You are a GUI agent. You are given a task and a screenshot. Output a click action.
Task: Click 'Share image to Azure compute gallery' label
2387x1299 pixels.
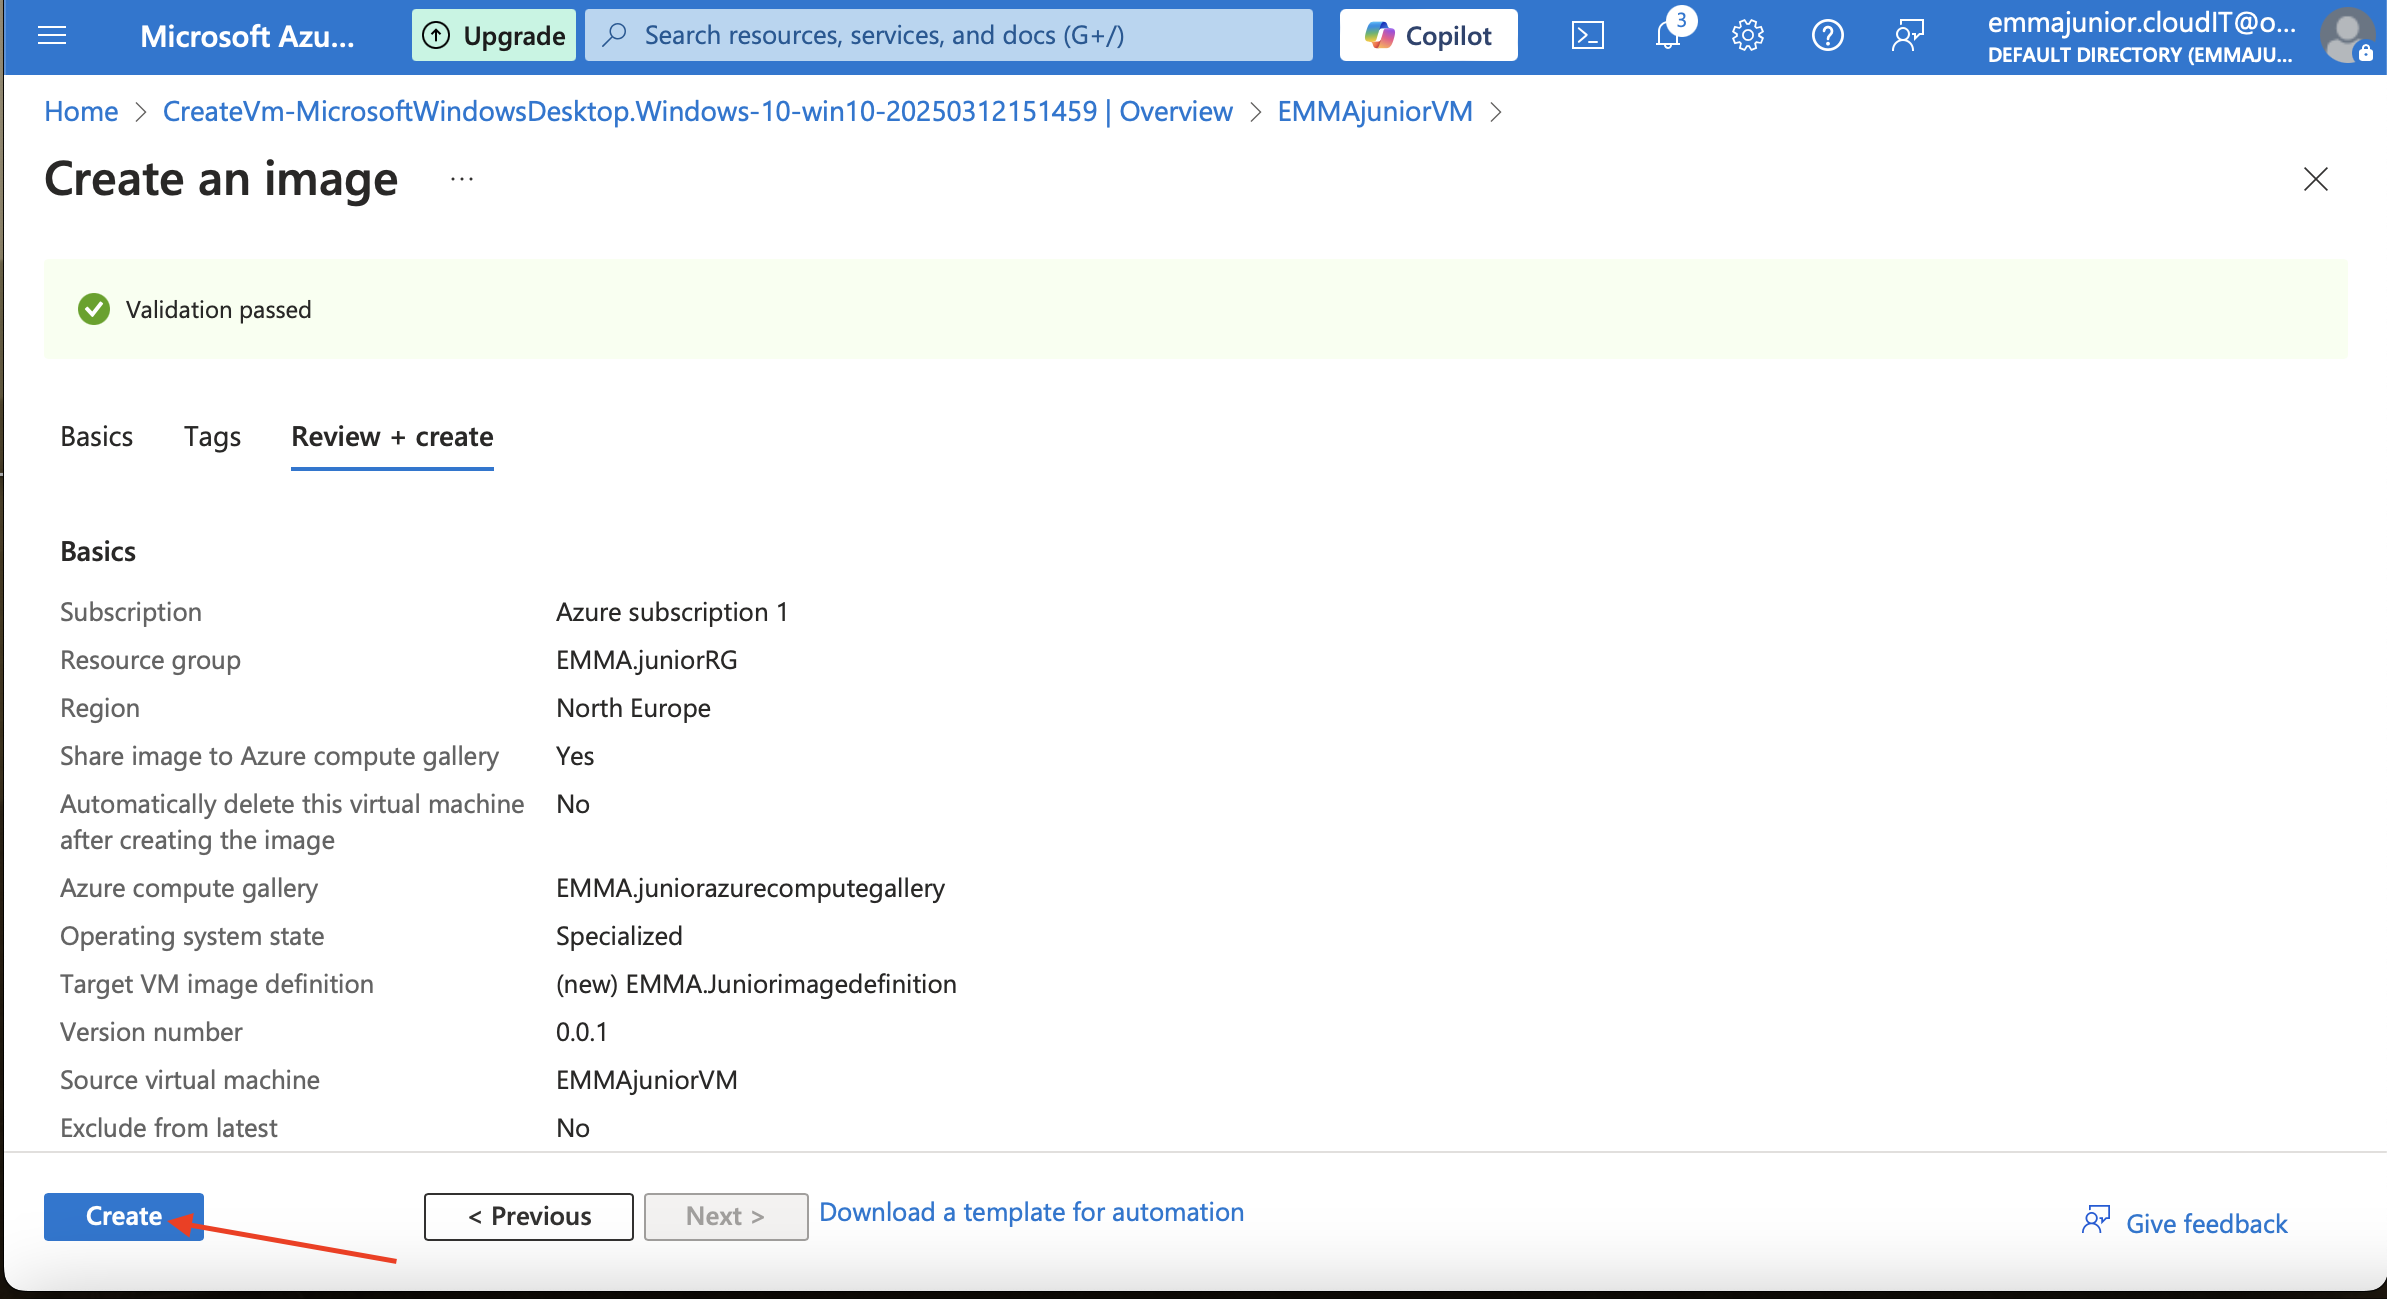[279, 756]
